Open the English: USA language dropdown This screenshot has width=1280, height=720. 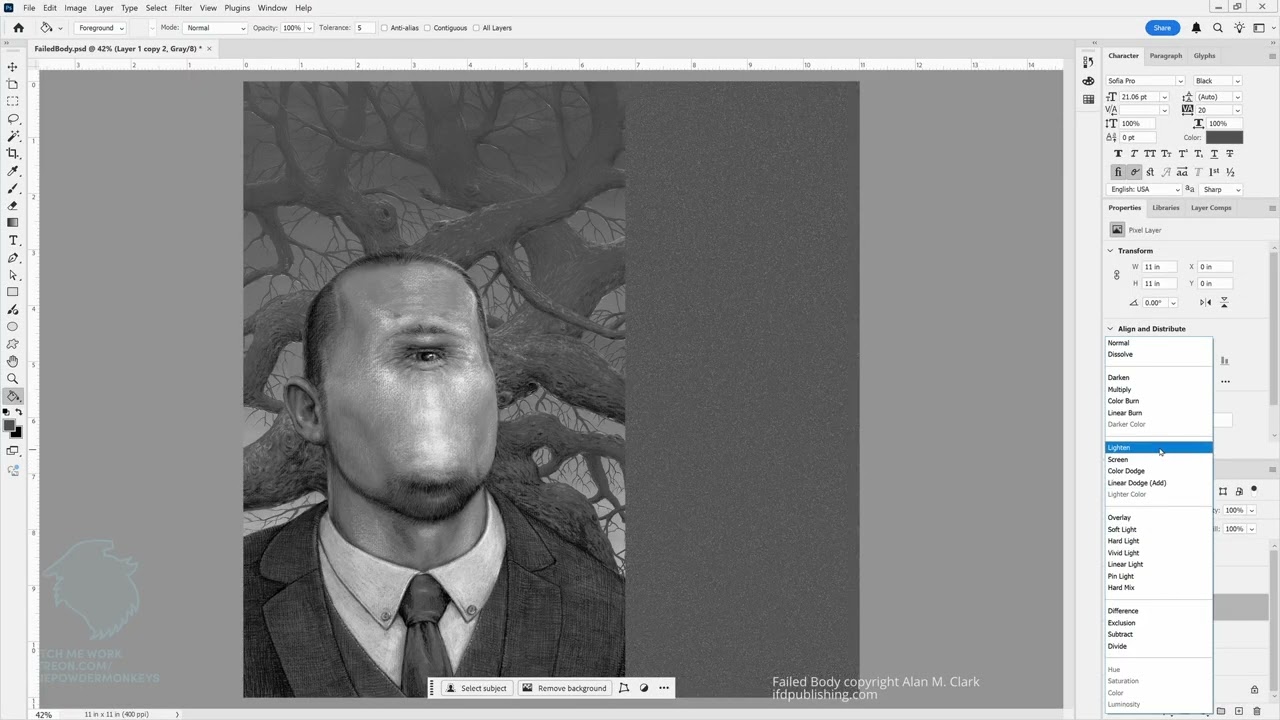pyautogui.click(x=1145, y=189)
